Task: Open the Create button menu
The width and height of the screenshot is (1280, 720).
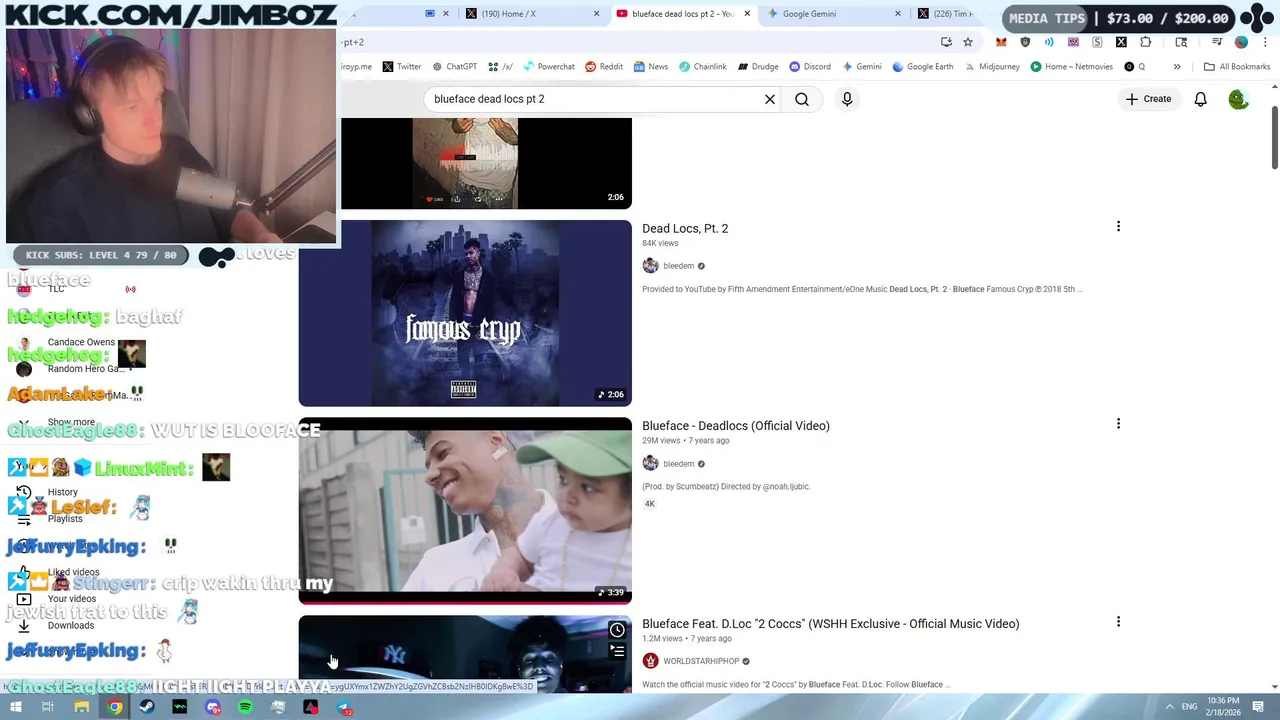Action: coord(1148,99)
